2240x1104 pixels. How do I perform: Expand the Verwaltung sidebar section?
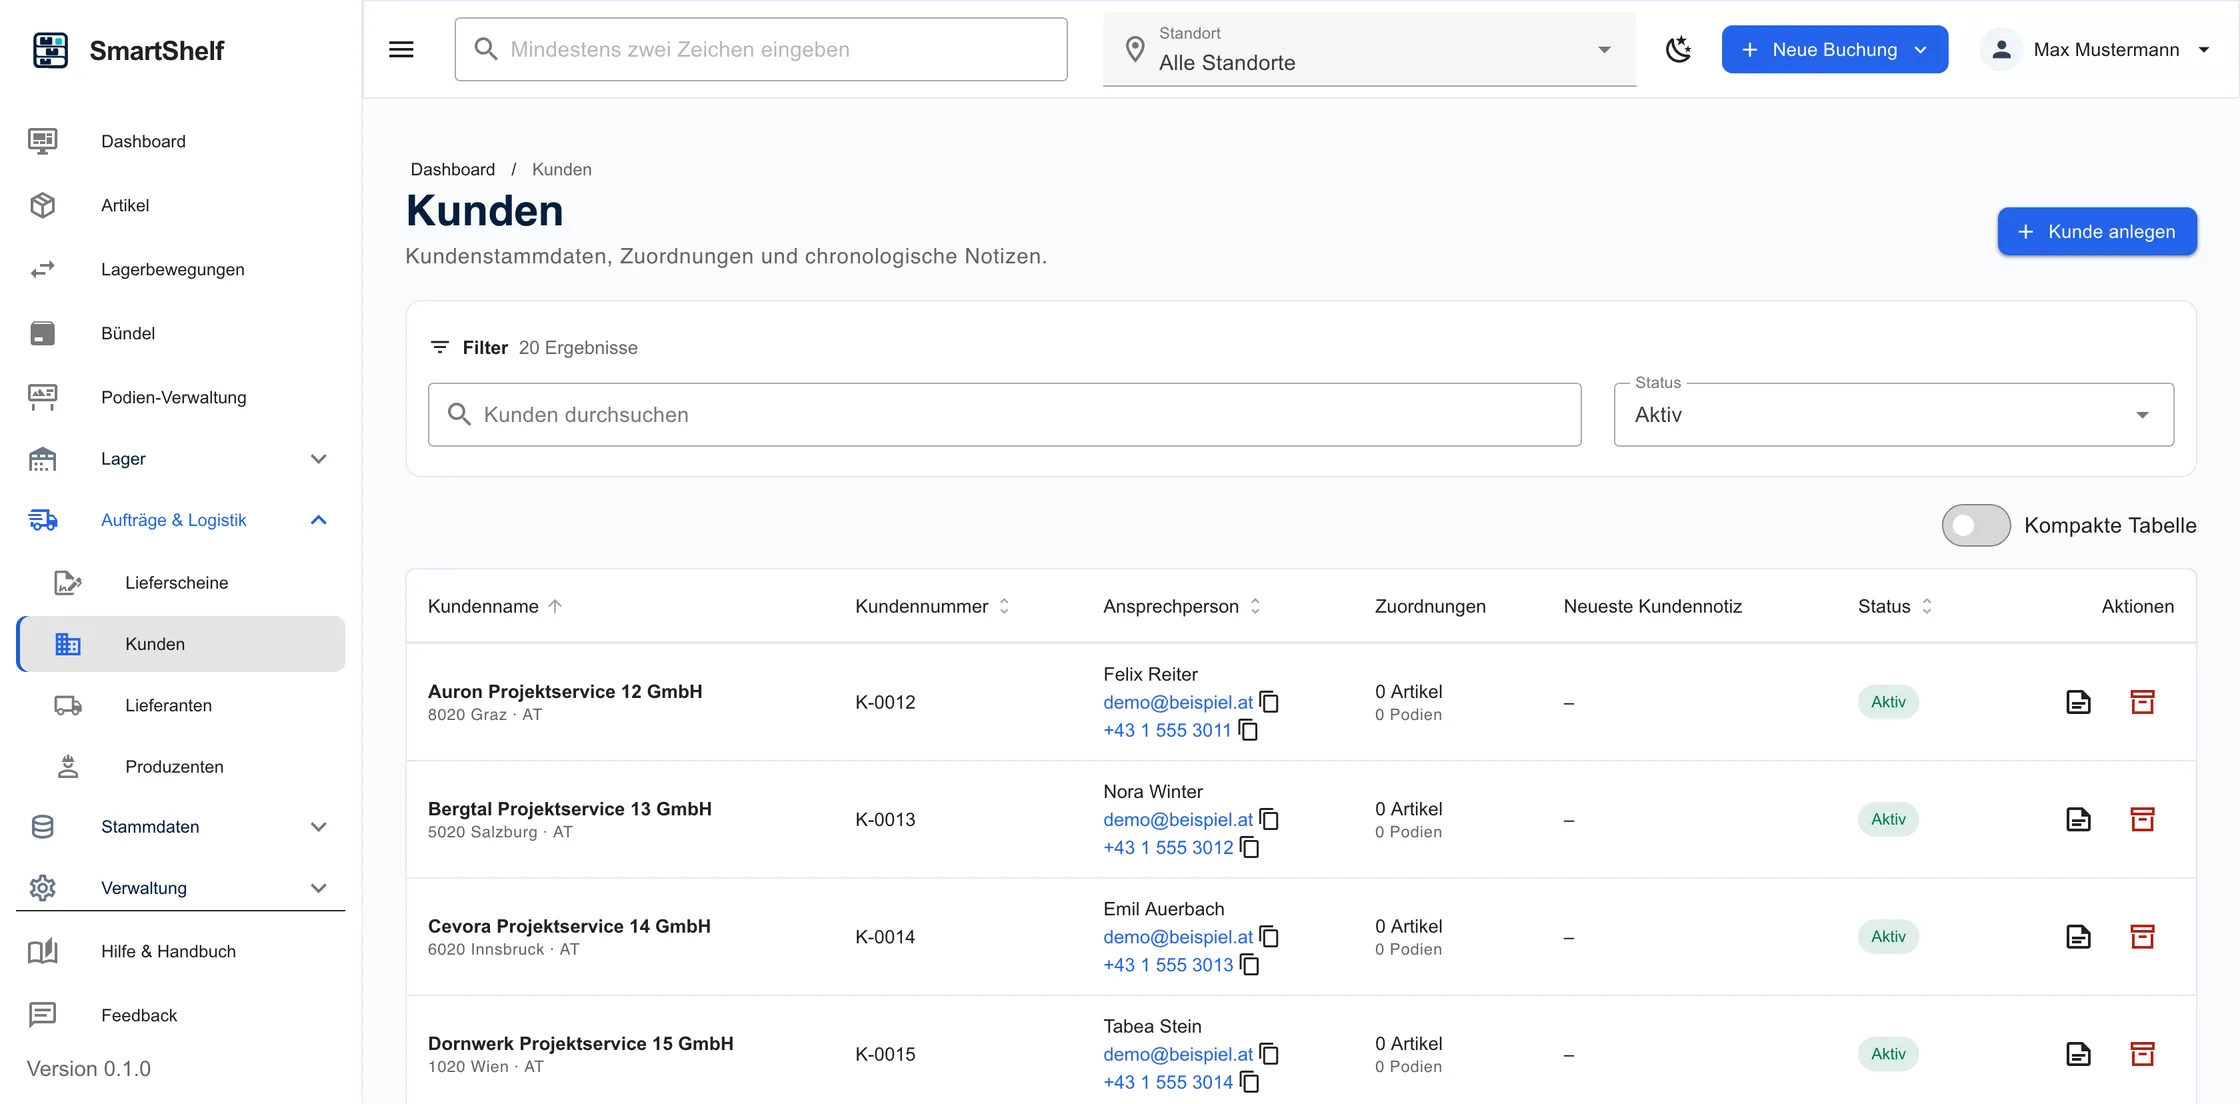(180, 888)
